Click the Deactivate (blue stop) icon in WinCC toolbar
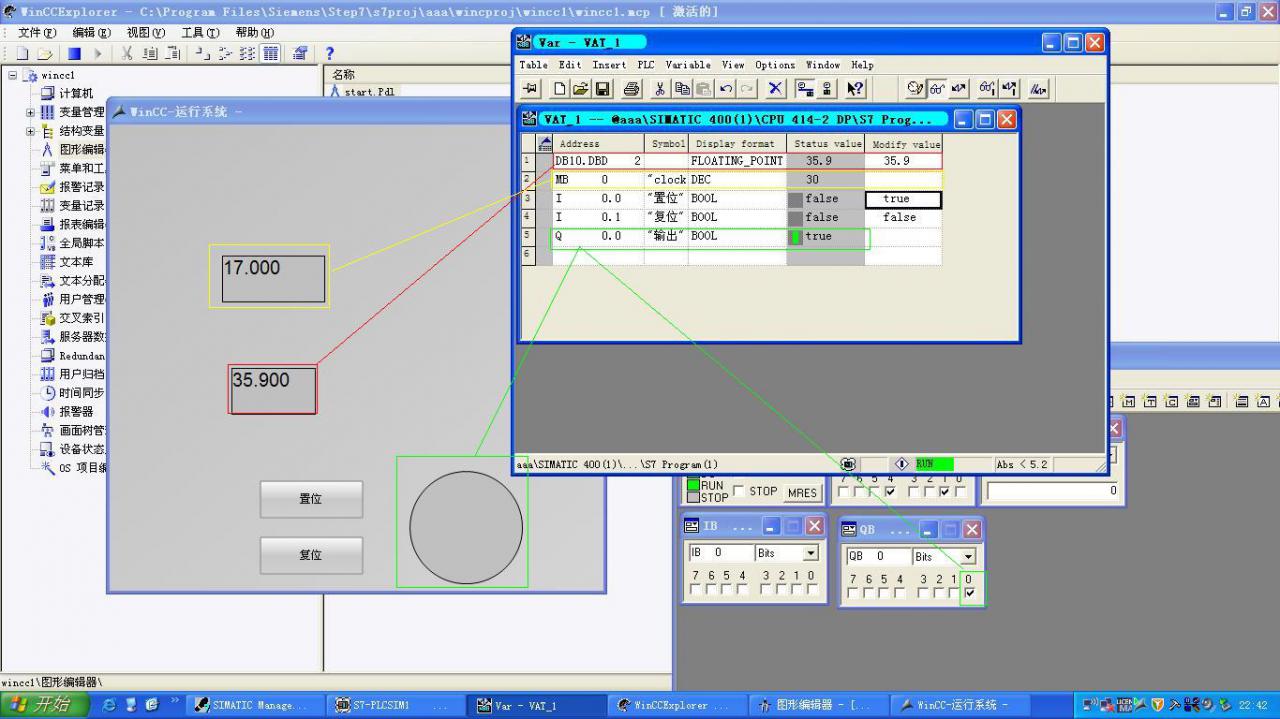 [74, 53]
